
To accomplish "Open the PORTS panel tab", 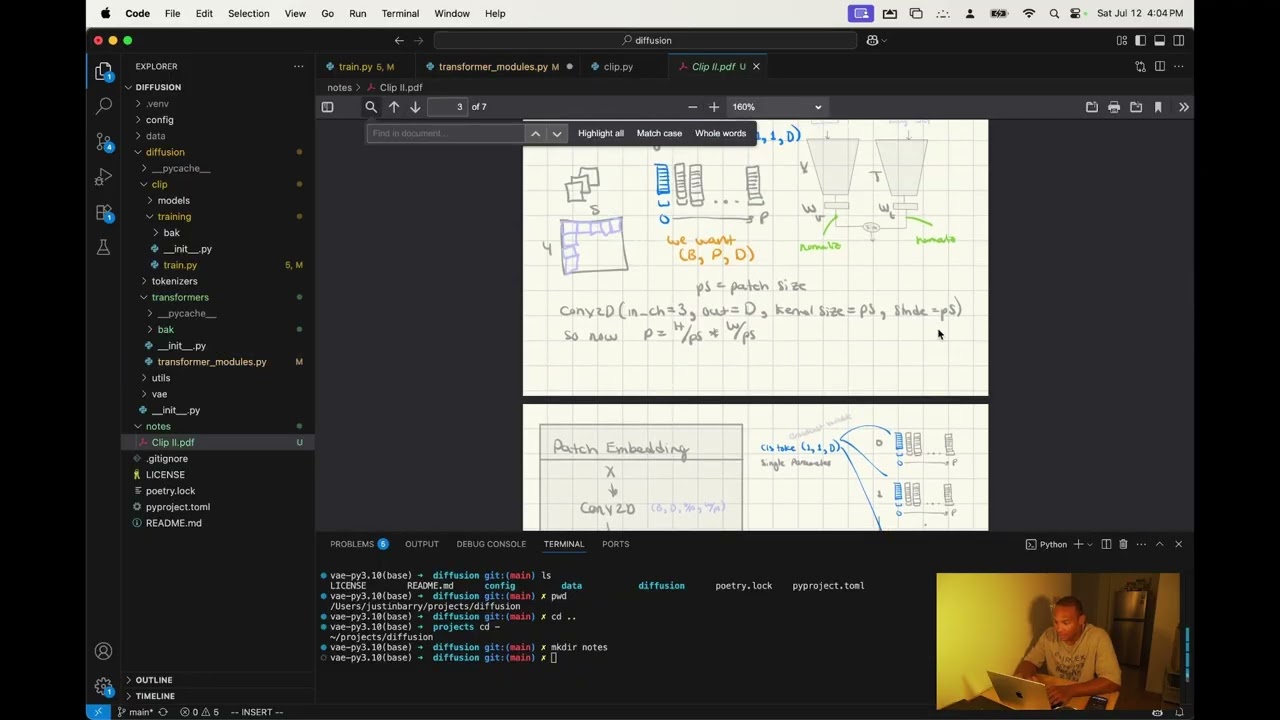I will click(616, 544).
